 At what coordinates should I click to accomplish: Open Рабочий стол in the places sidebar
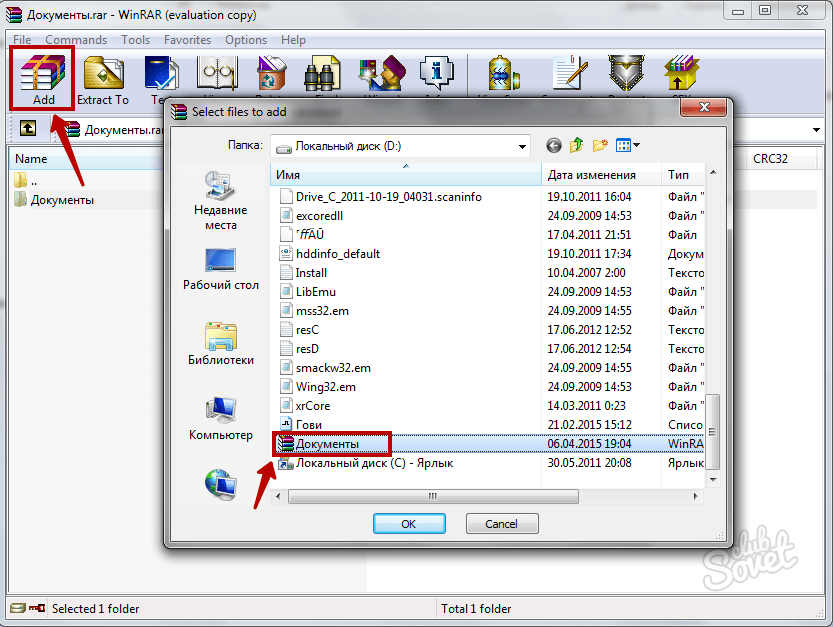(220, 269)
